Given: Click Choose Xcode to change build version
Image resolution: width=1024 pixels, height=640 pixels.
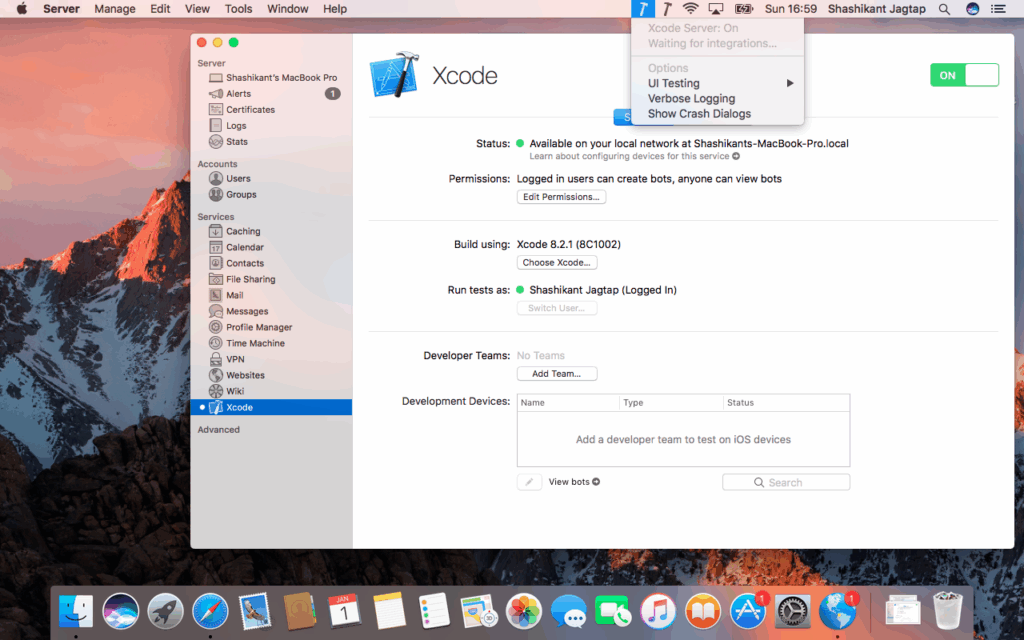Looking at the screenshot, I should [556, 262].
